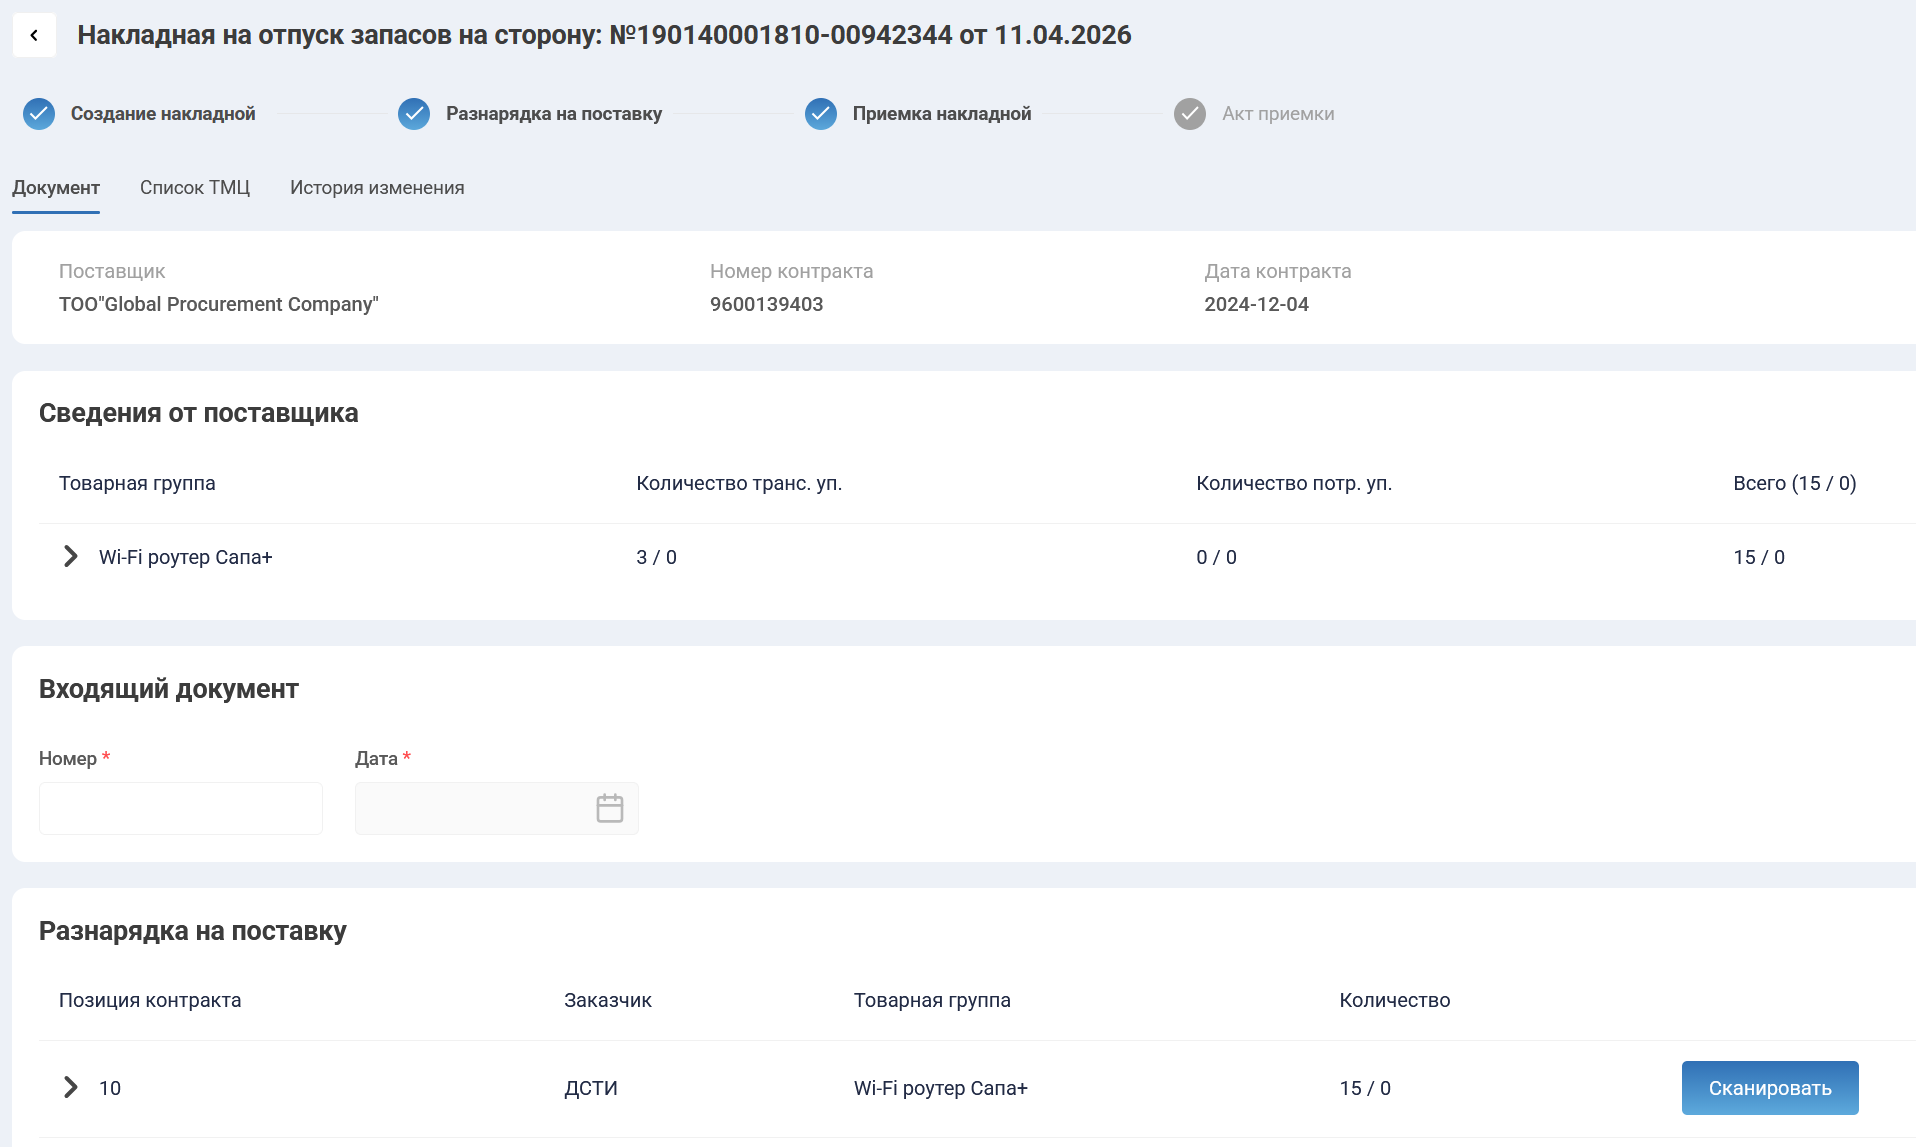Image resolution: width=1916 pixels, height=1147 pixels.
Task: Switch to the Документ tab
Action: coord(56,188)
